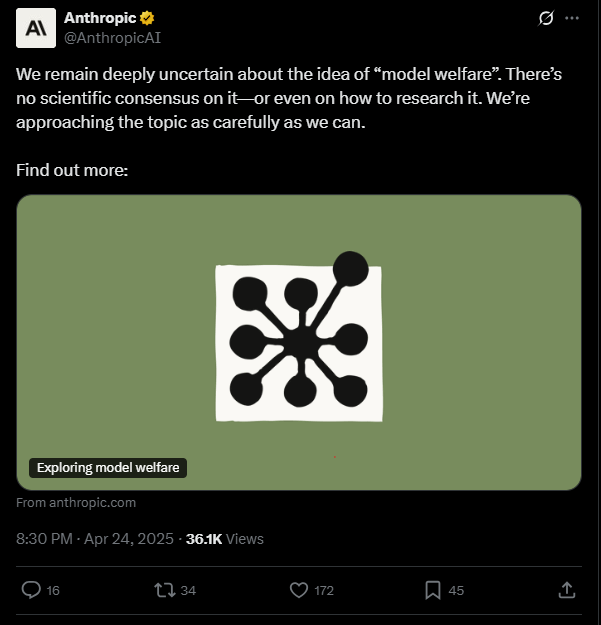Image resolution: width=601 pixels, height=625 pixels.
Task: Click the repost arrows icon
Action: coord(164,590)
